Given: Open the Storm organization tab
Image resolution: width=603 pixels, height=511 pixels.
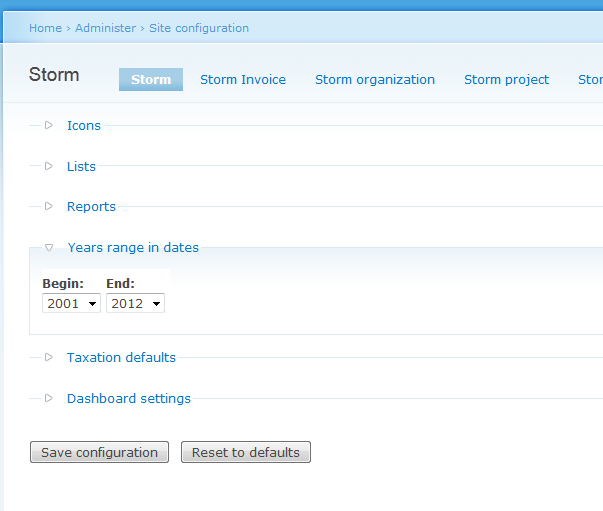Looking at the screenshot, I should pyautogui.click(x=375, y=80).
